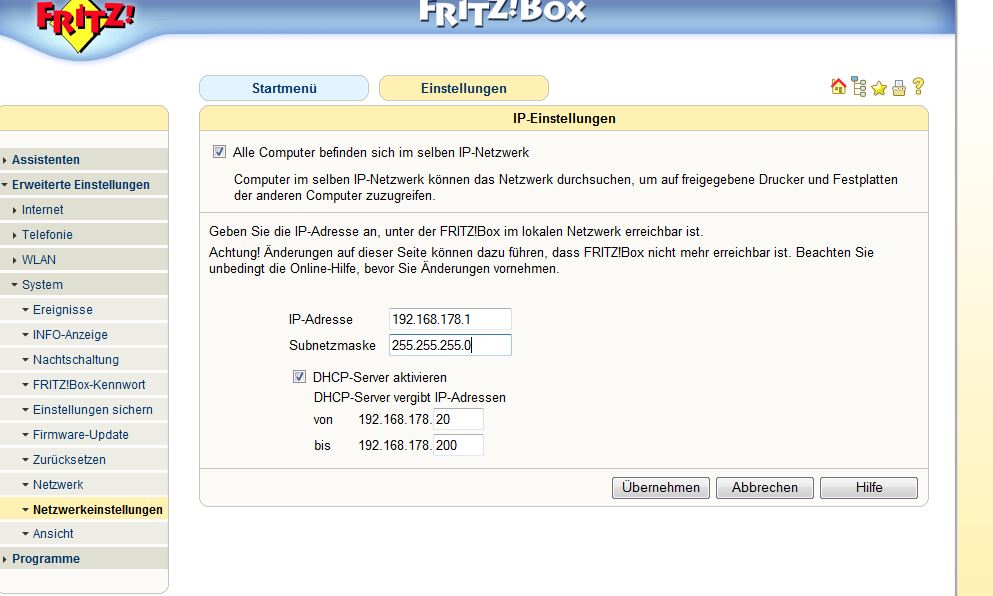Viewport: 993px width, 596px height.
Task: Click the Internet sidebar label
Action: 42,210
